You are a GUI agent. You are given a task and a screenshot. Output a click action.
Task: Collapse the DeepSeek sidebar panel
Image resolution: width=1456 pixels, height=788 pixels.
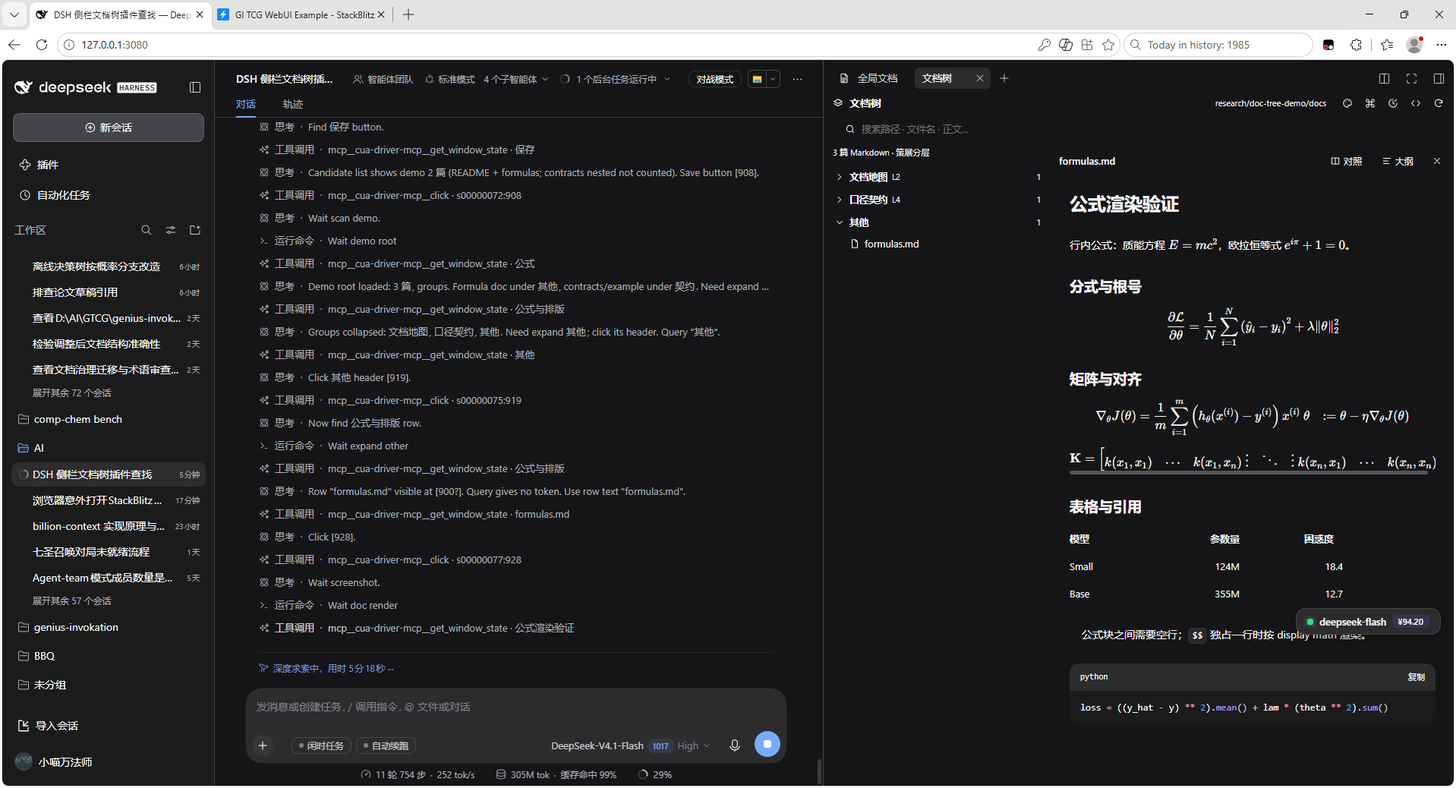pos(195,87)
